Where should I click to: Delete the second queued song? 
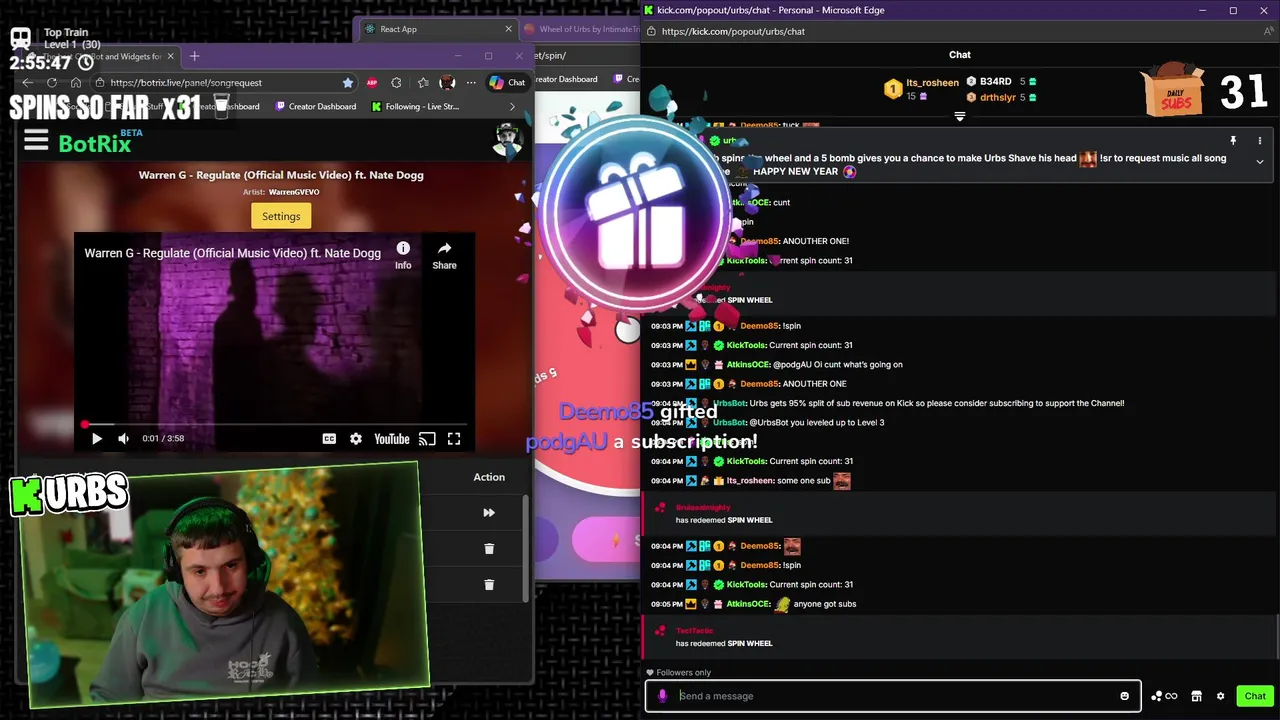point(489,585)
